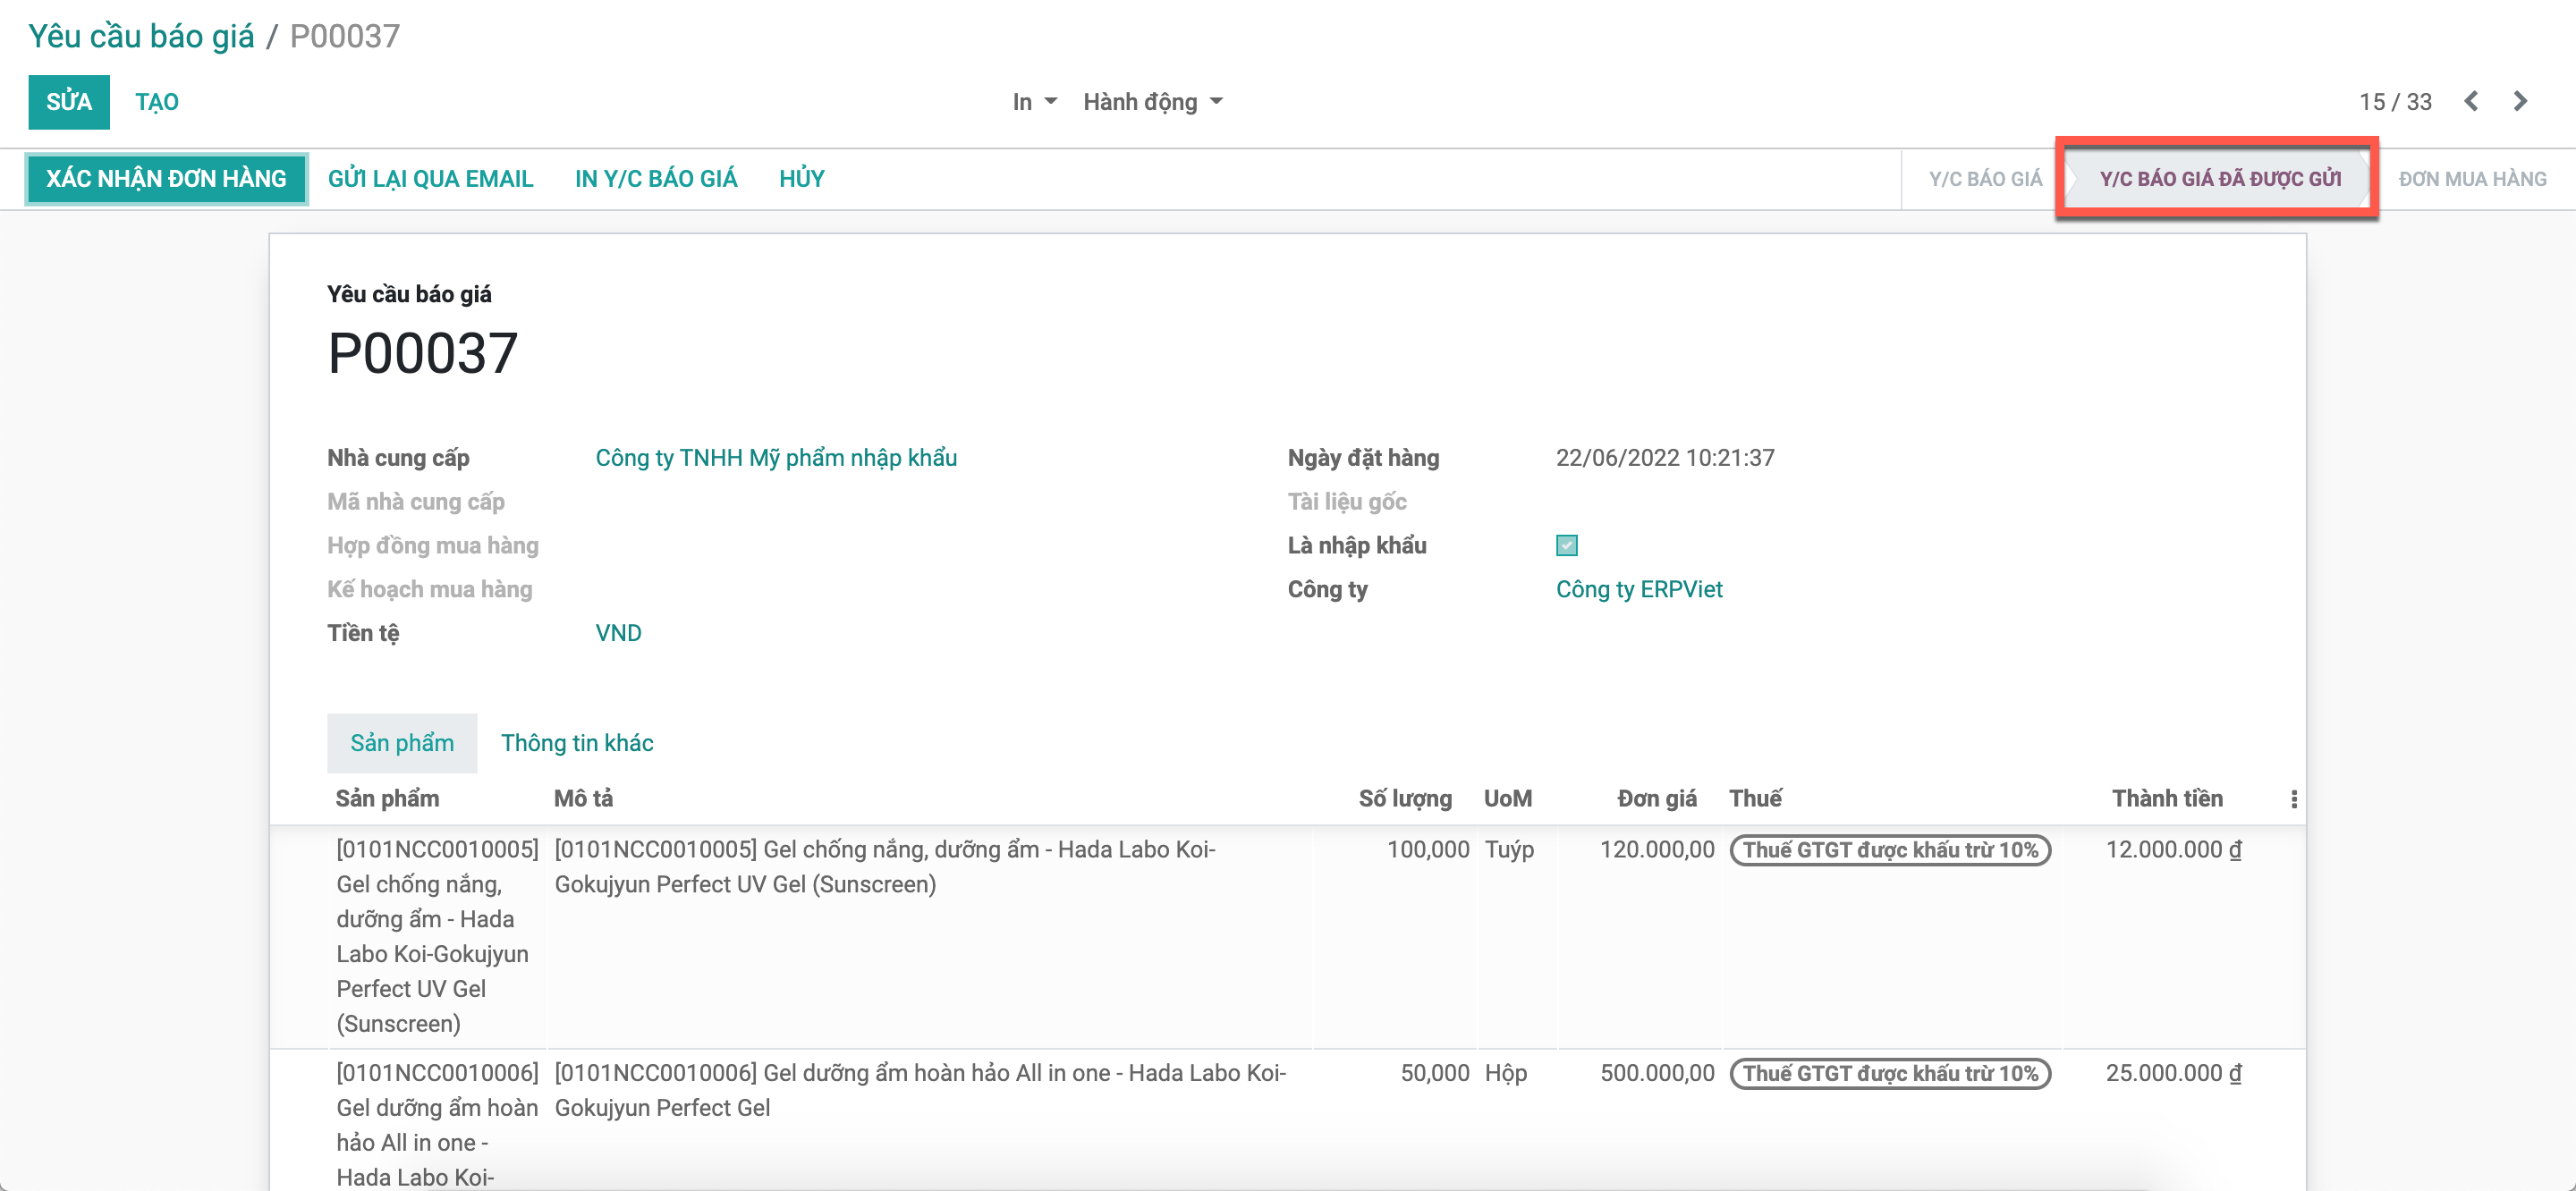The width and height of the screenshot is (2576, 1191).
Task: Go to the next record arrow
Action: (x=2520, y=101)
